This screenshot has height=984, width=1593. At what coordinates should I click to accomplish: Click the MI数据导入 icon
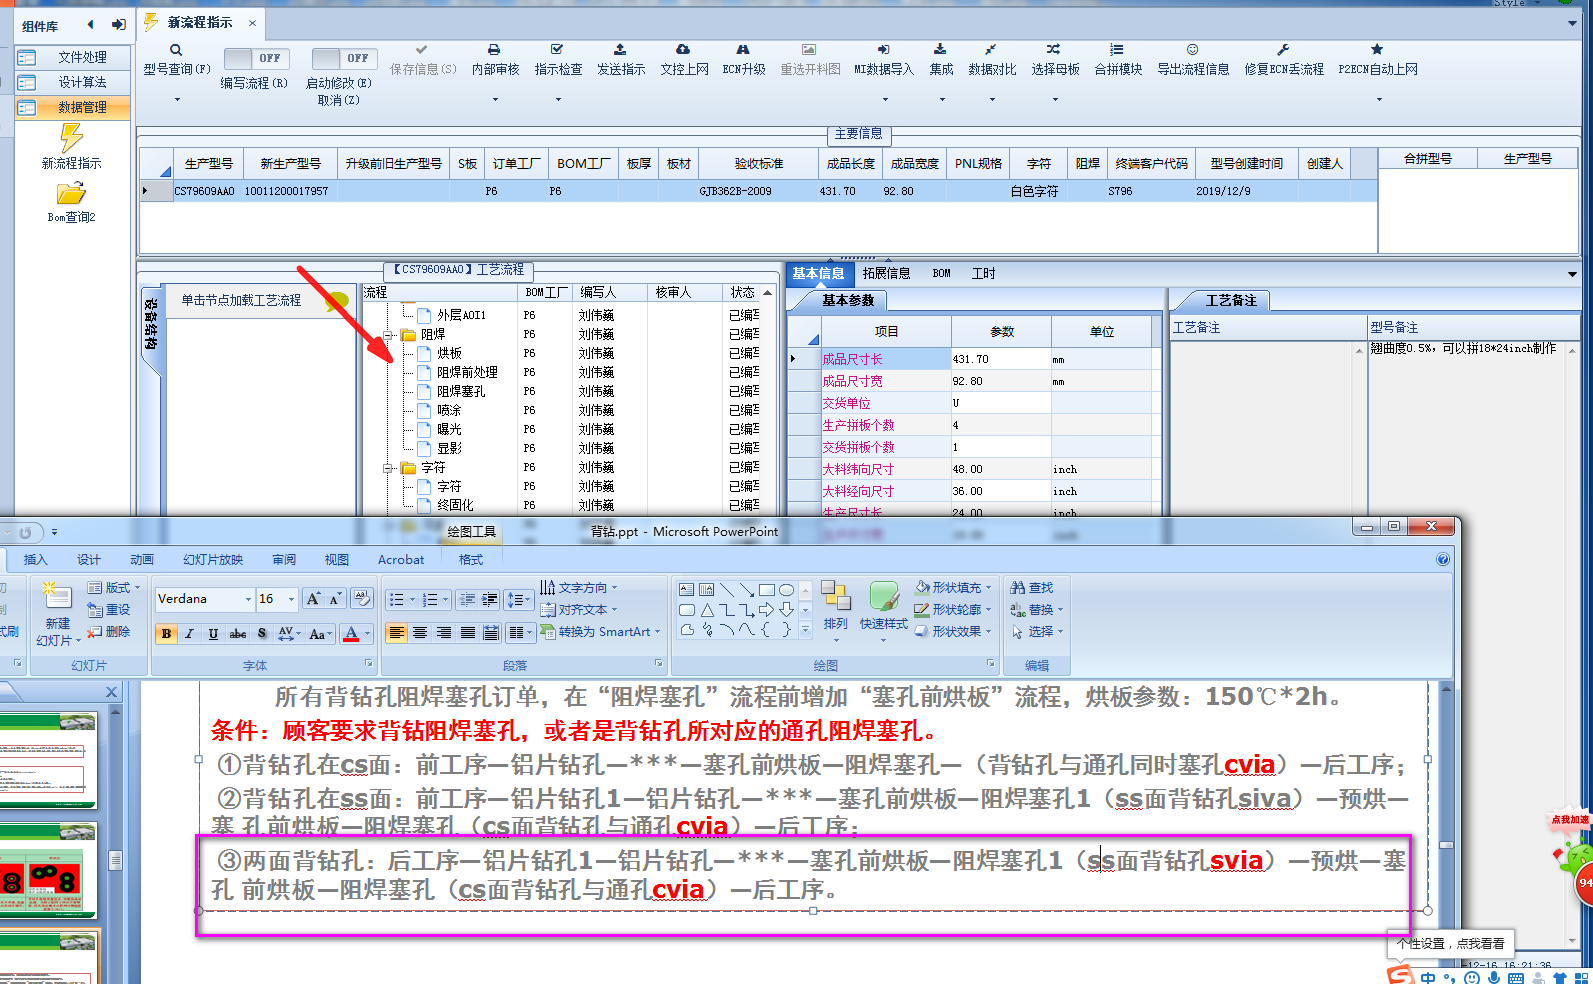(x=883, y=49)
